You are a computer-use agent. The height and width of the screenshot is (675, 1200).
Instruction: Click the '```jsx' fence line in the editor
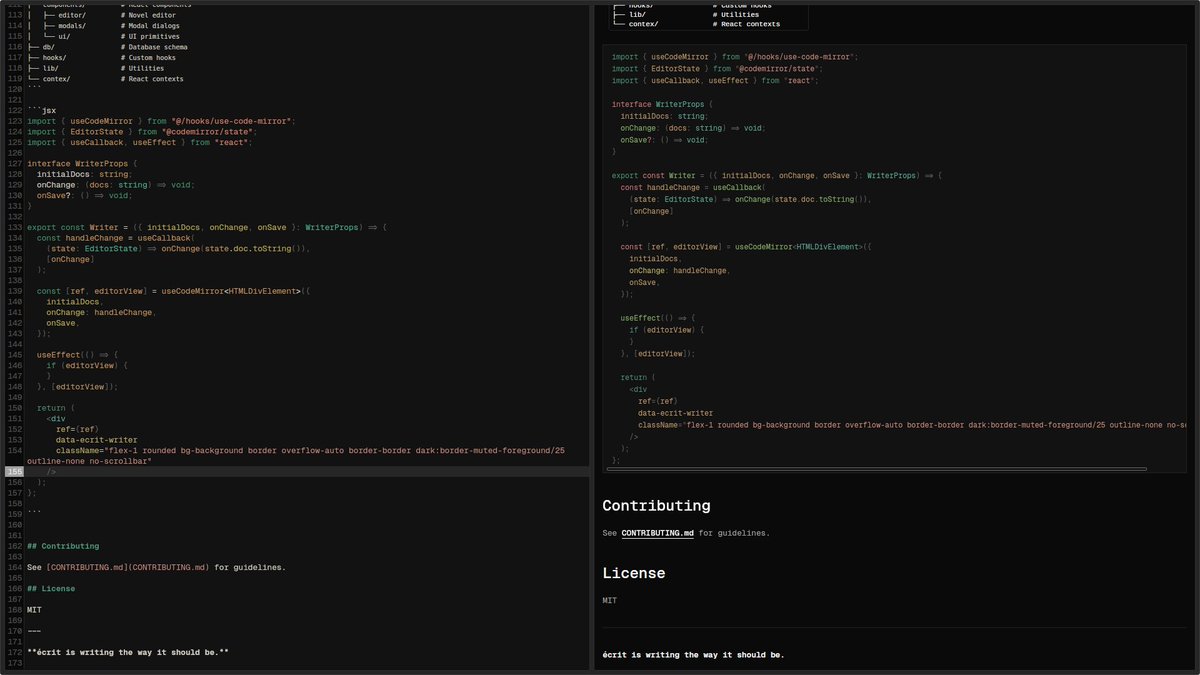pyautogui.click(x=42, y=111)
